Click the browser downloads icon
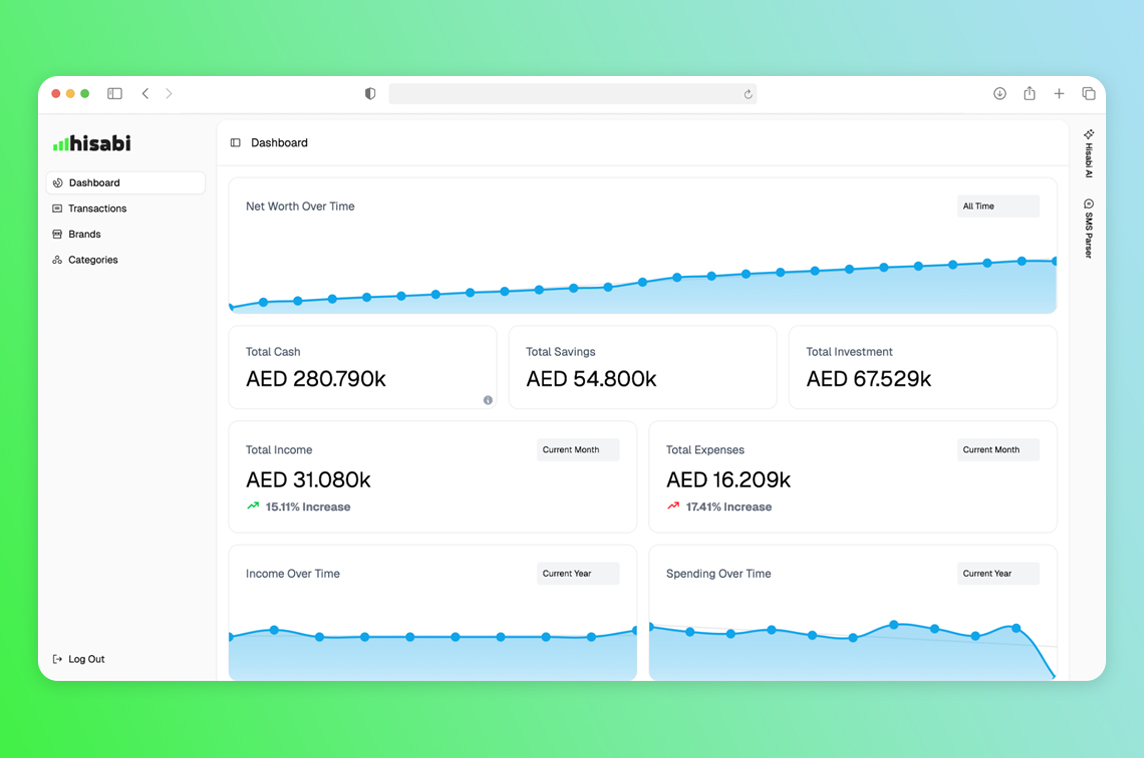 tap(999, 94)
